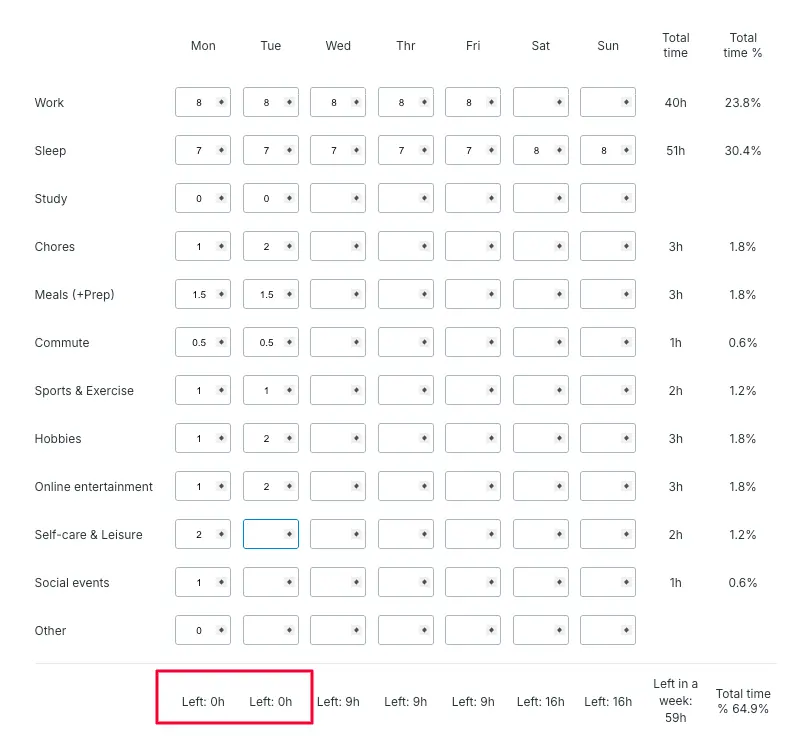Image resolution: width=805 pixels, height=743 pixels.
Task: Select the Chores Friday hours input
Action: pyautogui.click(x=466, y=247)
